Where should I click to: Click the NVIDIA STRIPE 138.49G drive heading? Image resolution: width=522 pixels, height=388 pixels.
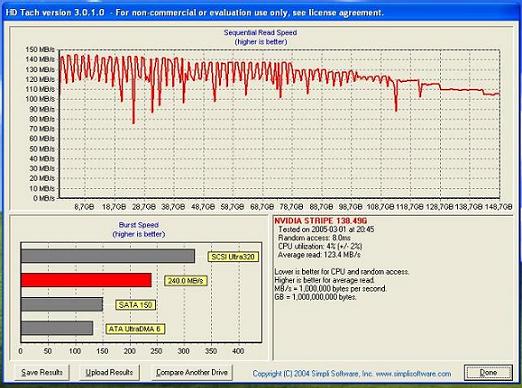tap(321, 221)
